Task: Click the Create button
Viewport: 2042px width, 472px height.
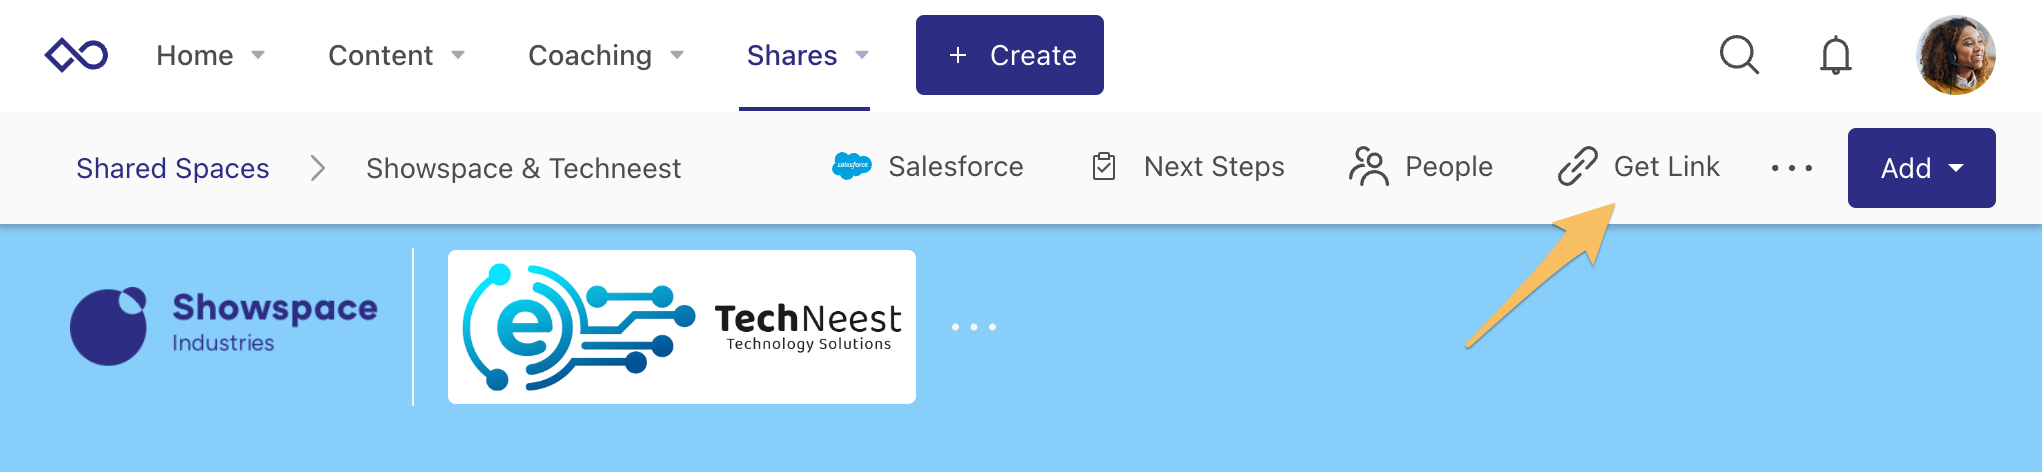Action: tap(1009, 55)
